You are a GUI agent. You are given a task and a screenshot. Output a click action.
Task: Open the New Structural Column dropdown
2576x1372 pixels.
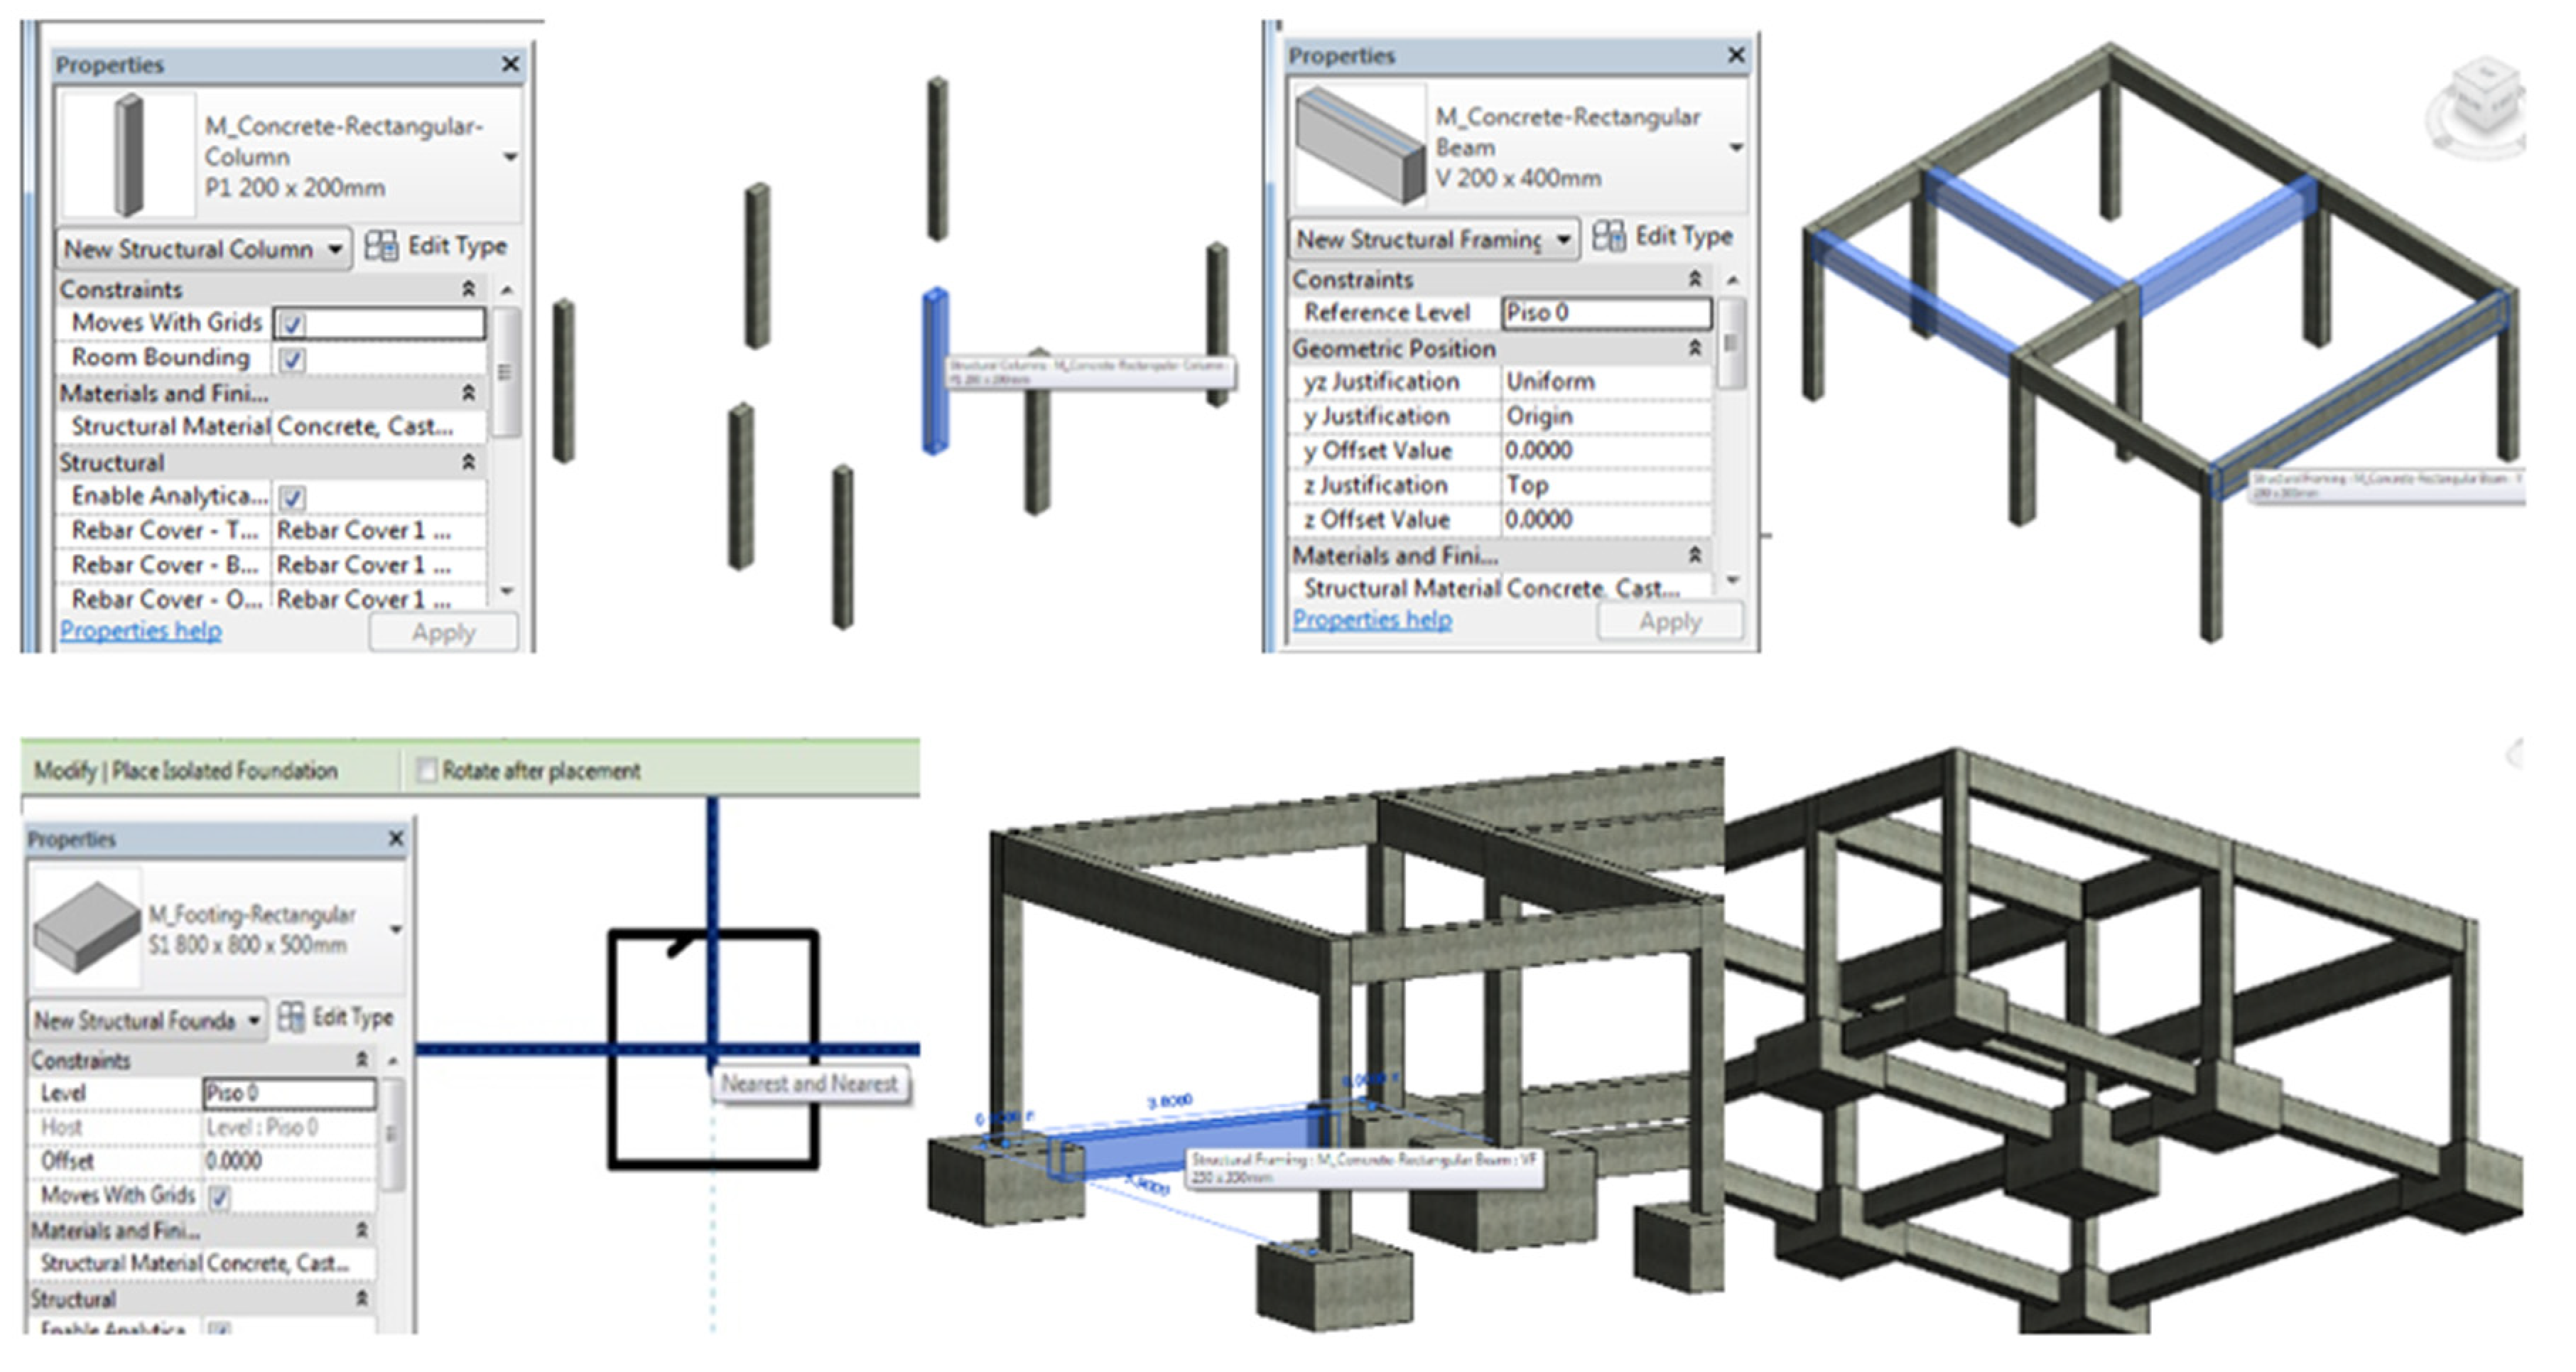pyautogui.click(x=335, y=248)
